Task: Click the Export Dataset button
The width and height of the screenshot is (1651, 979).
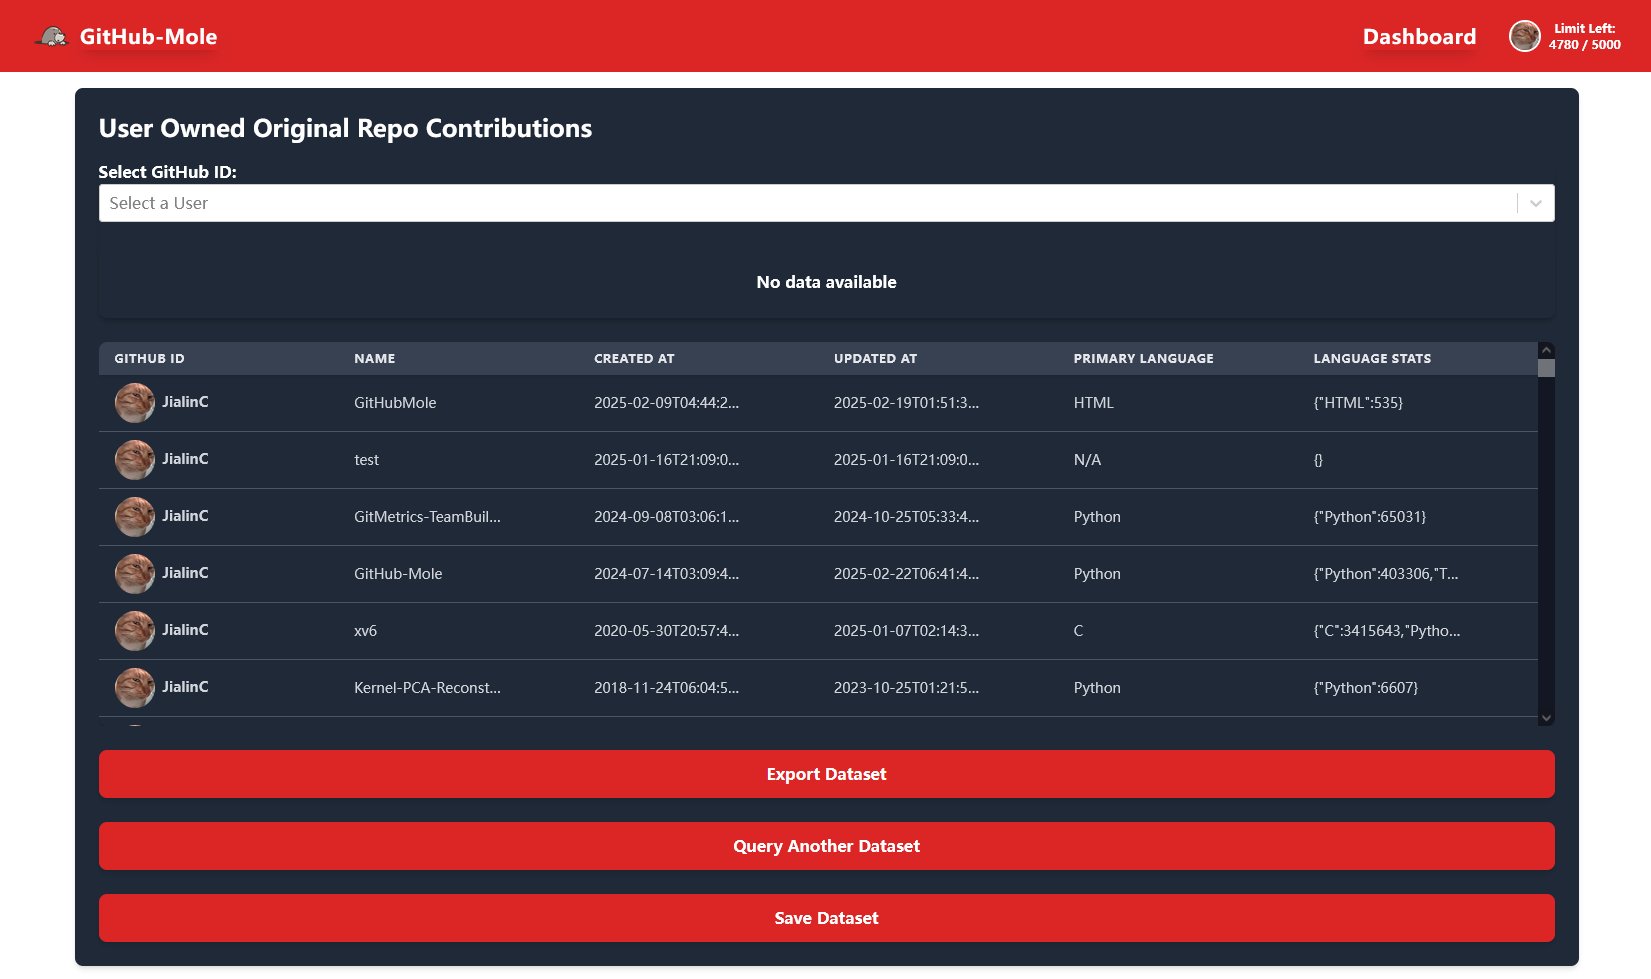Action: coord(825,774)
